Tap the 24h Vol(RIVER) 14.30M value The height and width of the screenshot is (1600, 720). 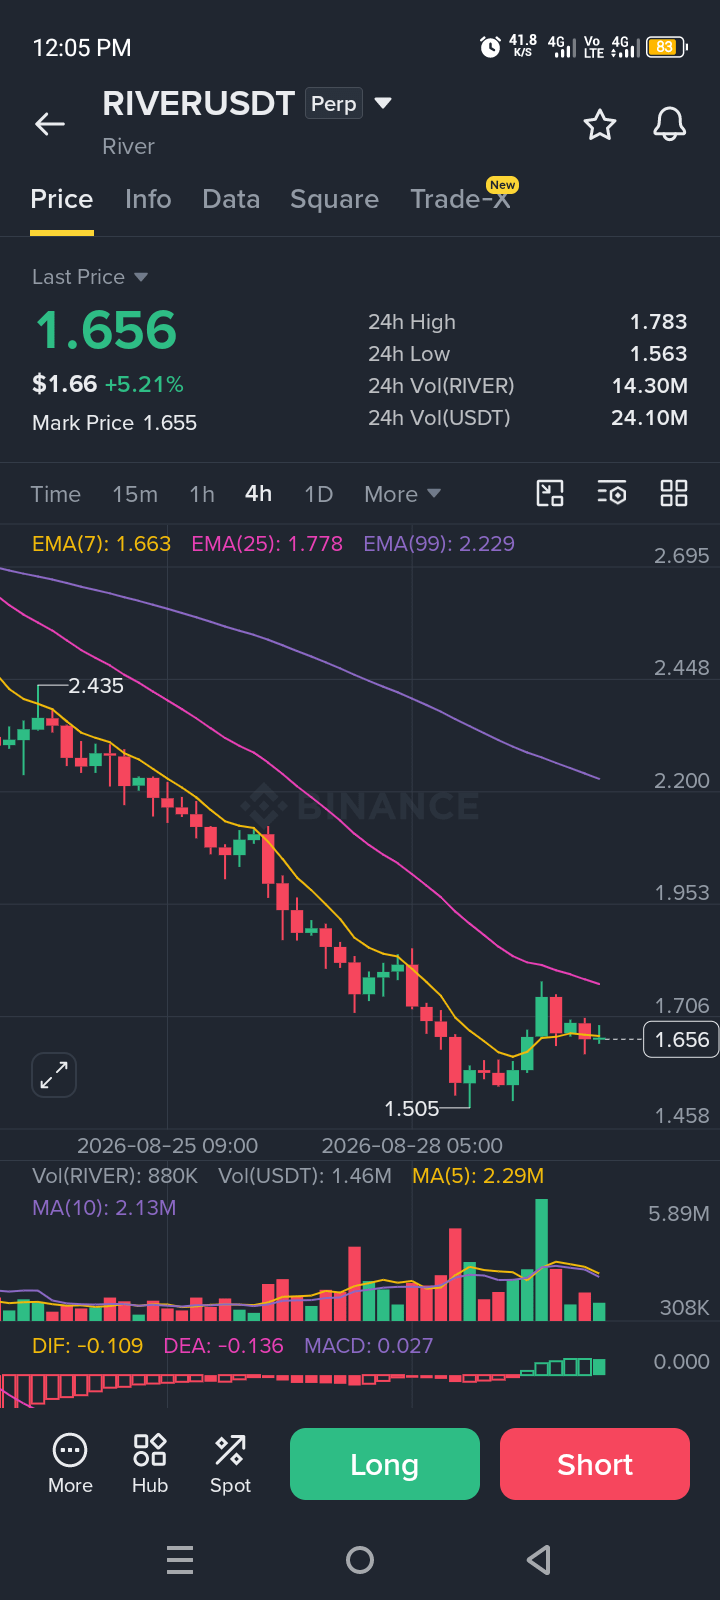coord(650,386)
